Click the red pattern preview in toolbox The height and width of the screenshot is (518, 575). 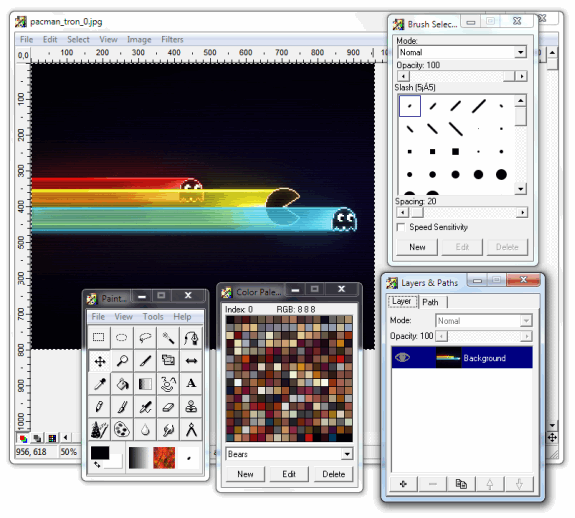point(164,458)
